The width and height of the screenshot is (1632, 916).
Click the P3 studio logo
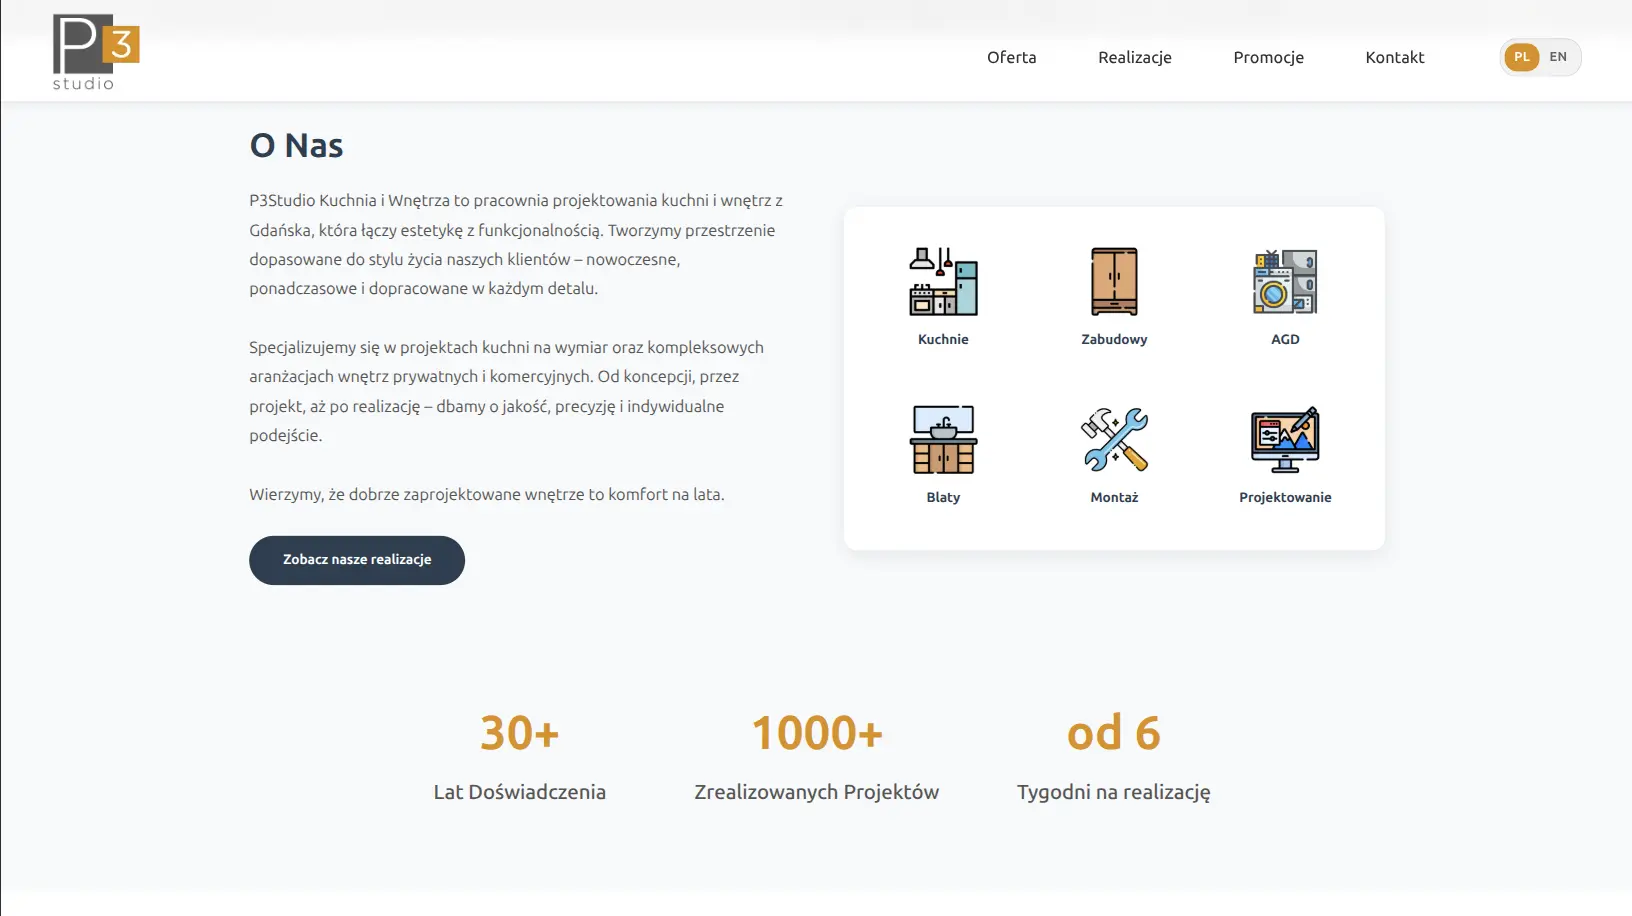[96, 52]
